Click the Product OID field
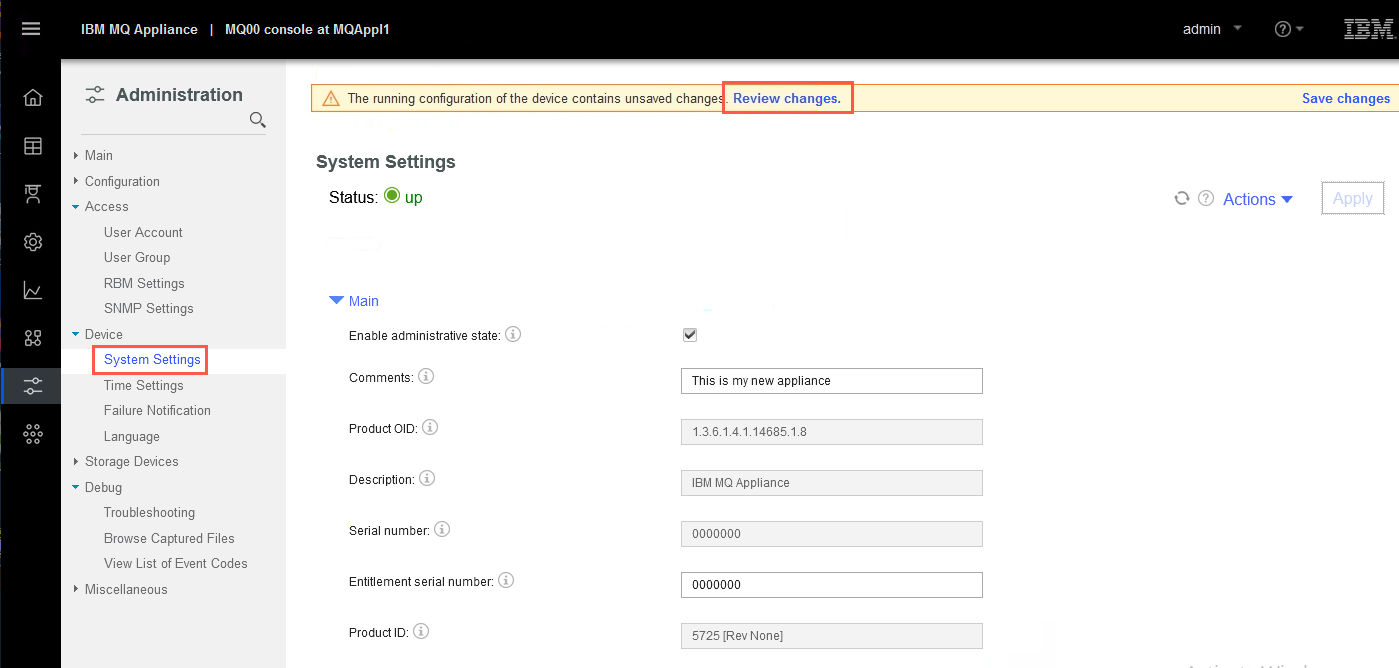1399x668 pixels. coord(832,432)
